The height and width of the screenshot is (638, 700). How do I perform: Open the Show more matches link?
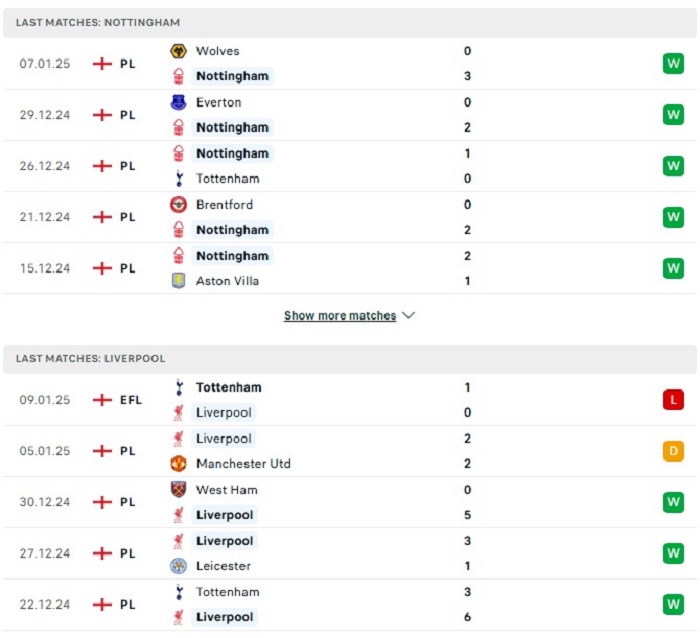pyautogui.click(x=340, y=316)
